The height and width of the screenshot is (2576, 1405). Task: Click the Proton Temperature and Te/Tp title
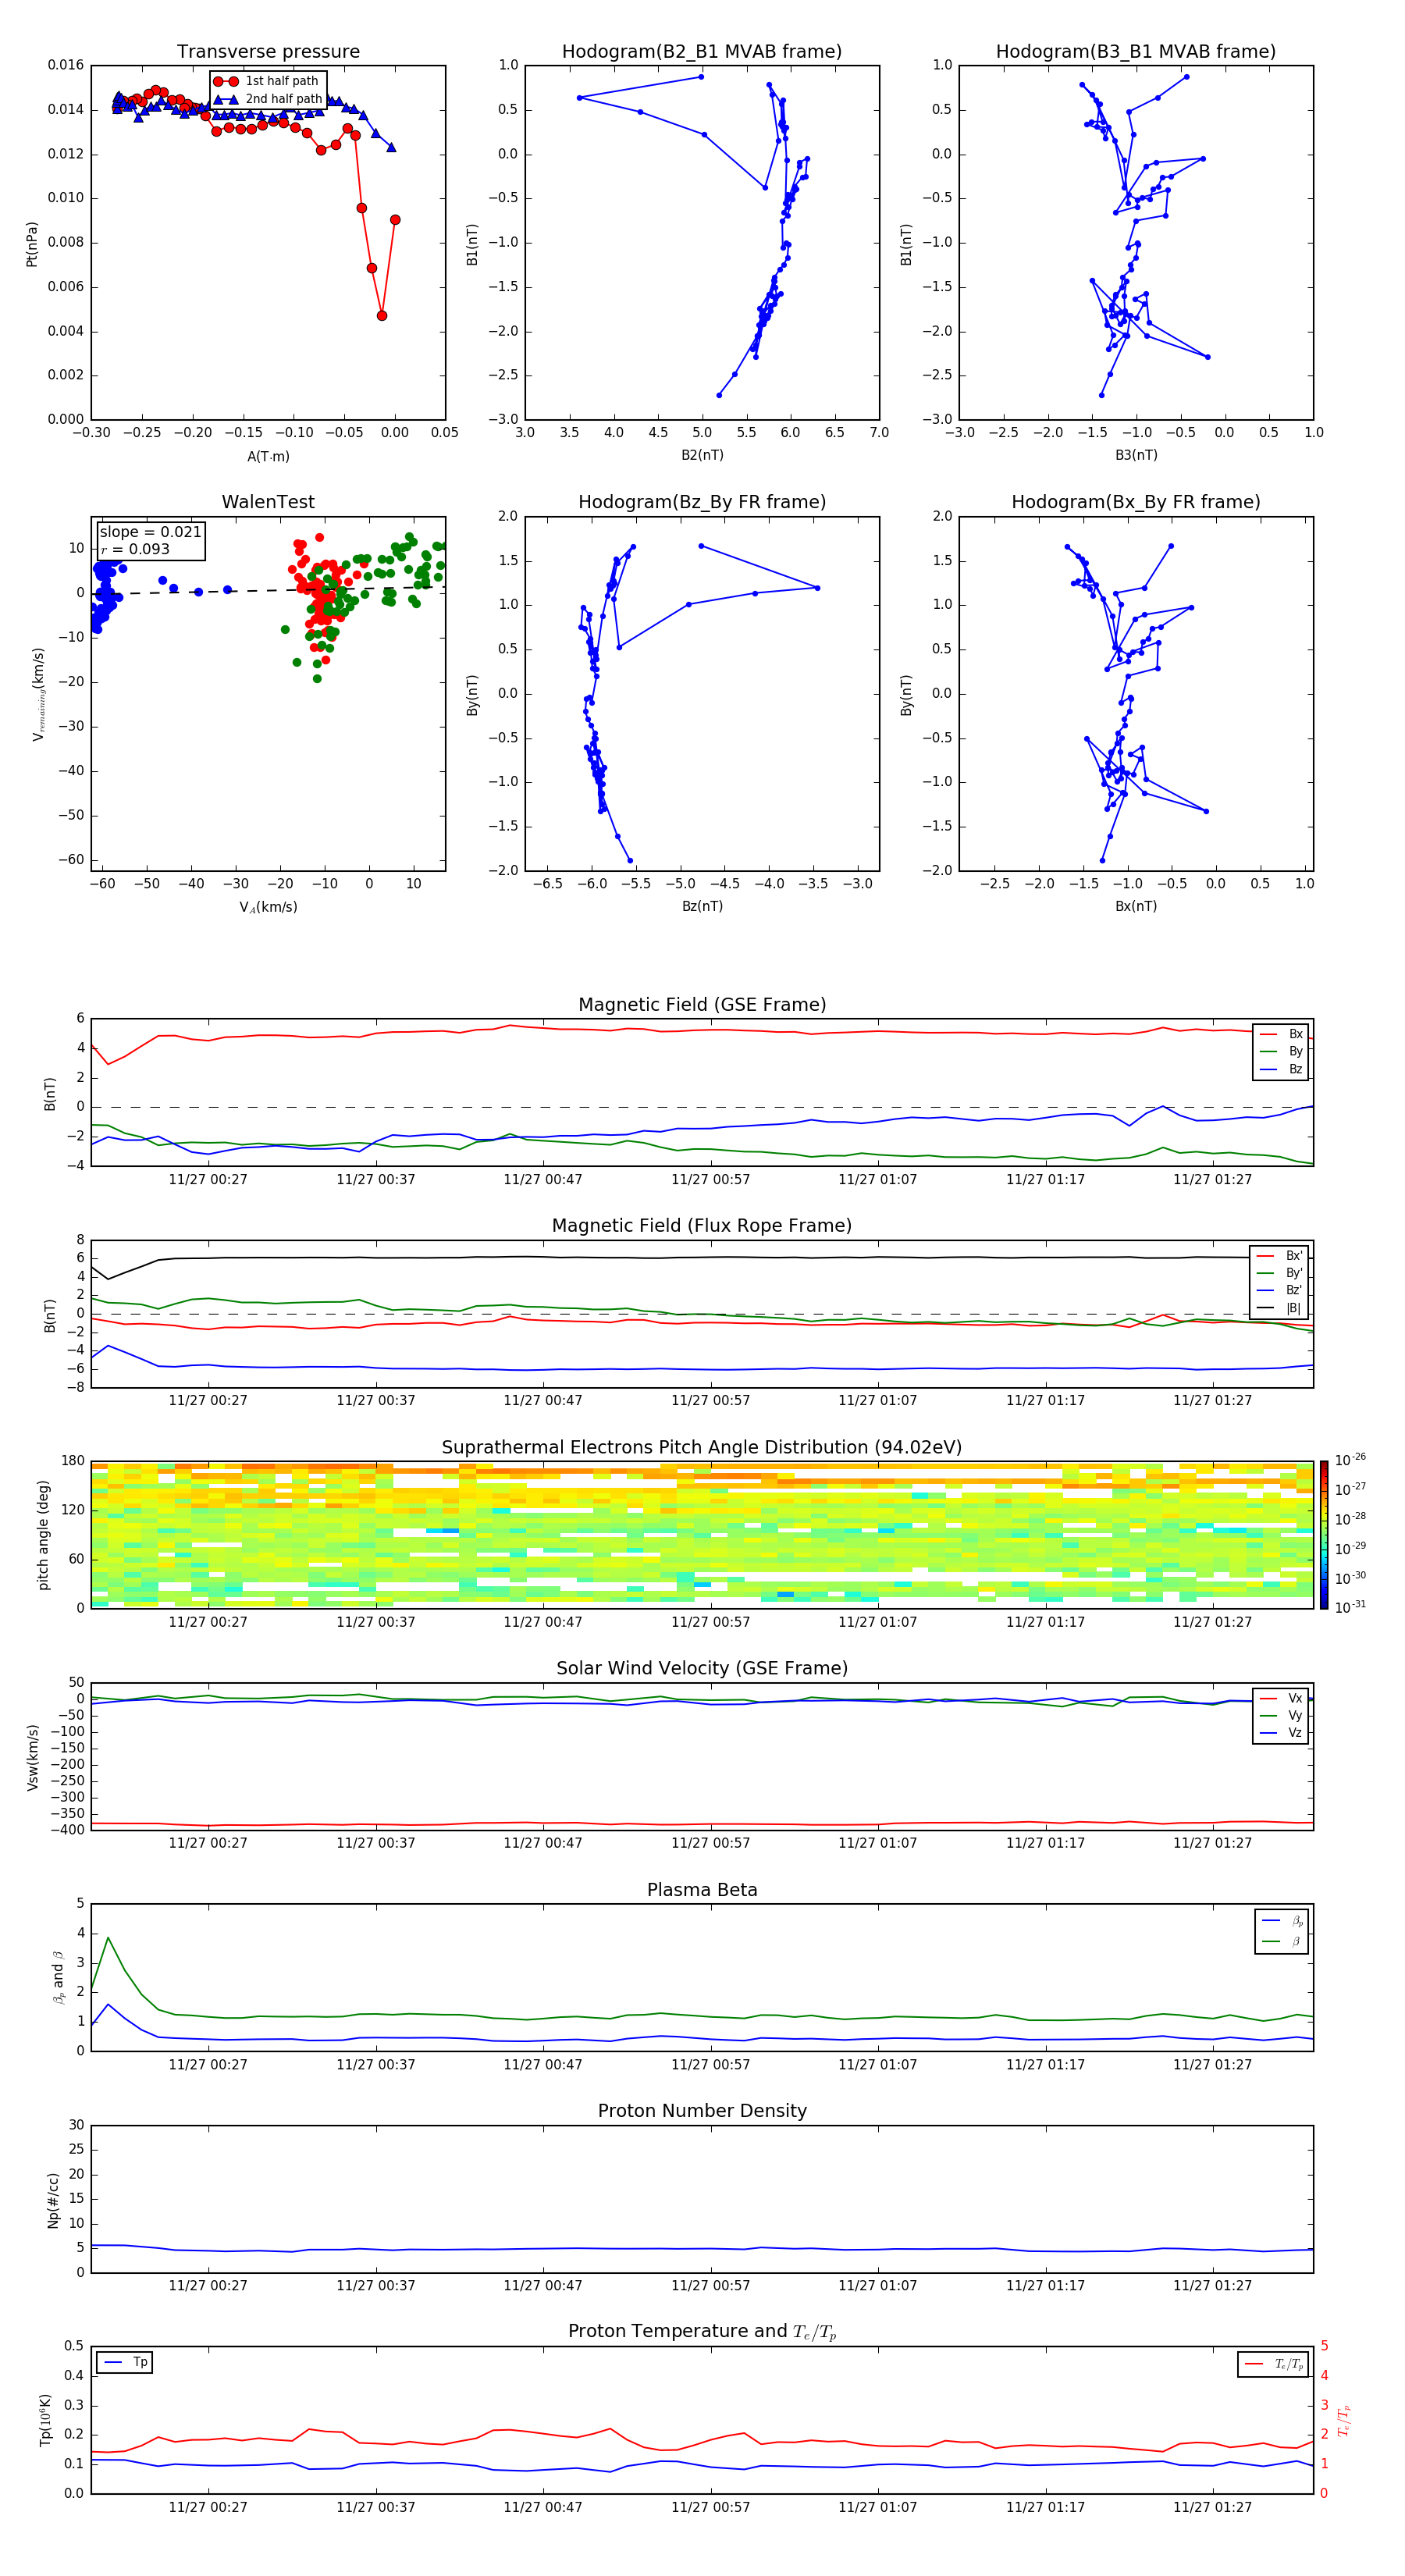point(702,2332)
